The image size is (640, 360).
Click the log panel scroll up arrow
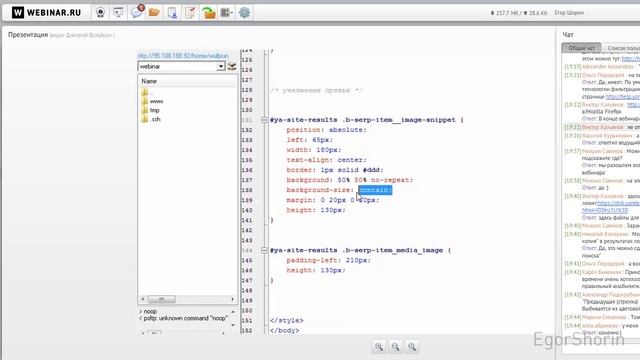coord(233,311)
